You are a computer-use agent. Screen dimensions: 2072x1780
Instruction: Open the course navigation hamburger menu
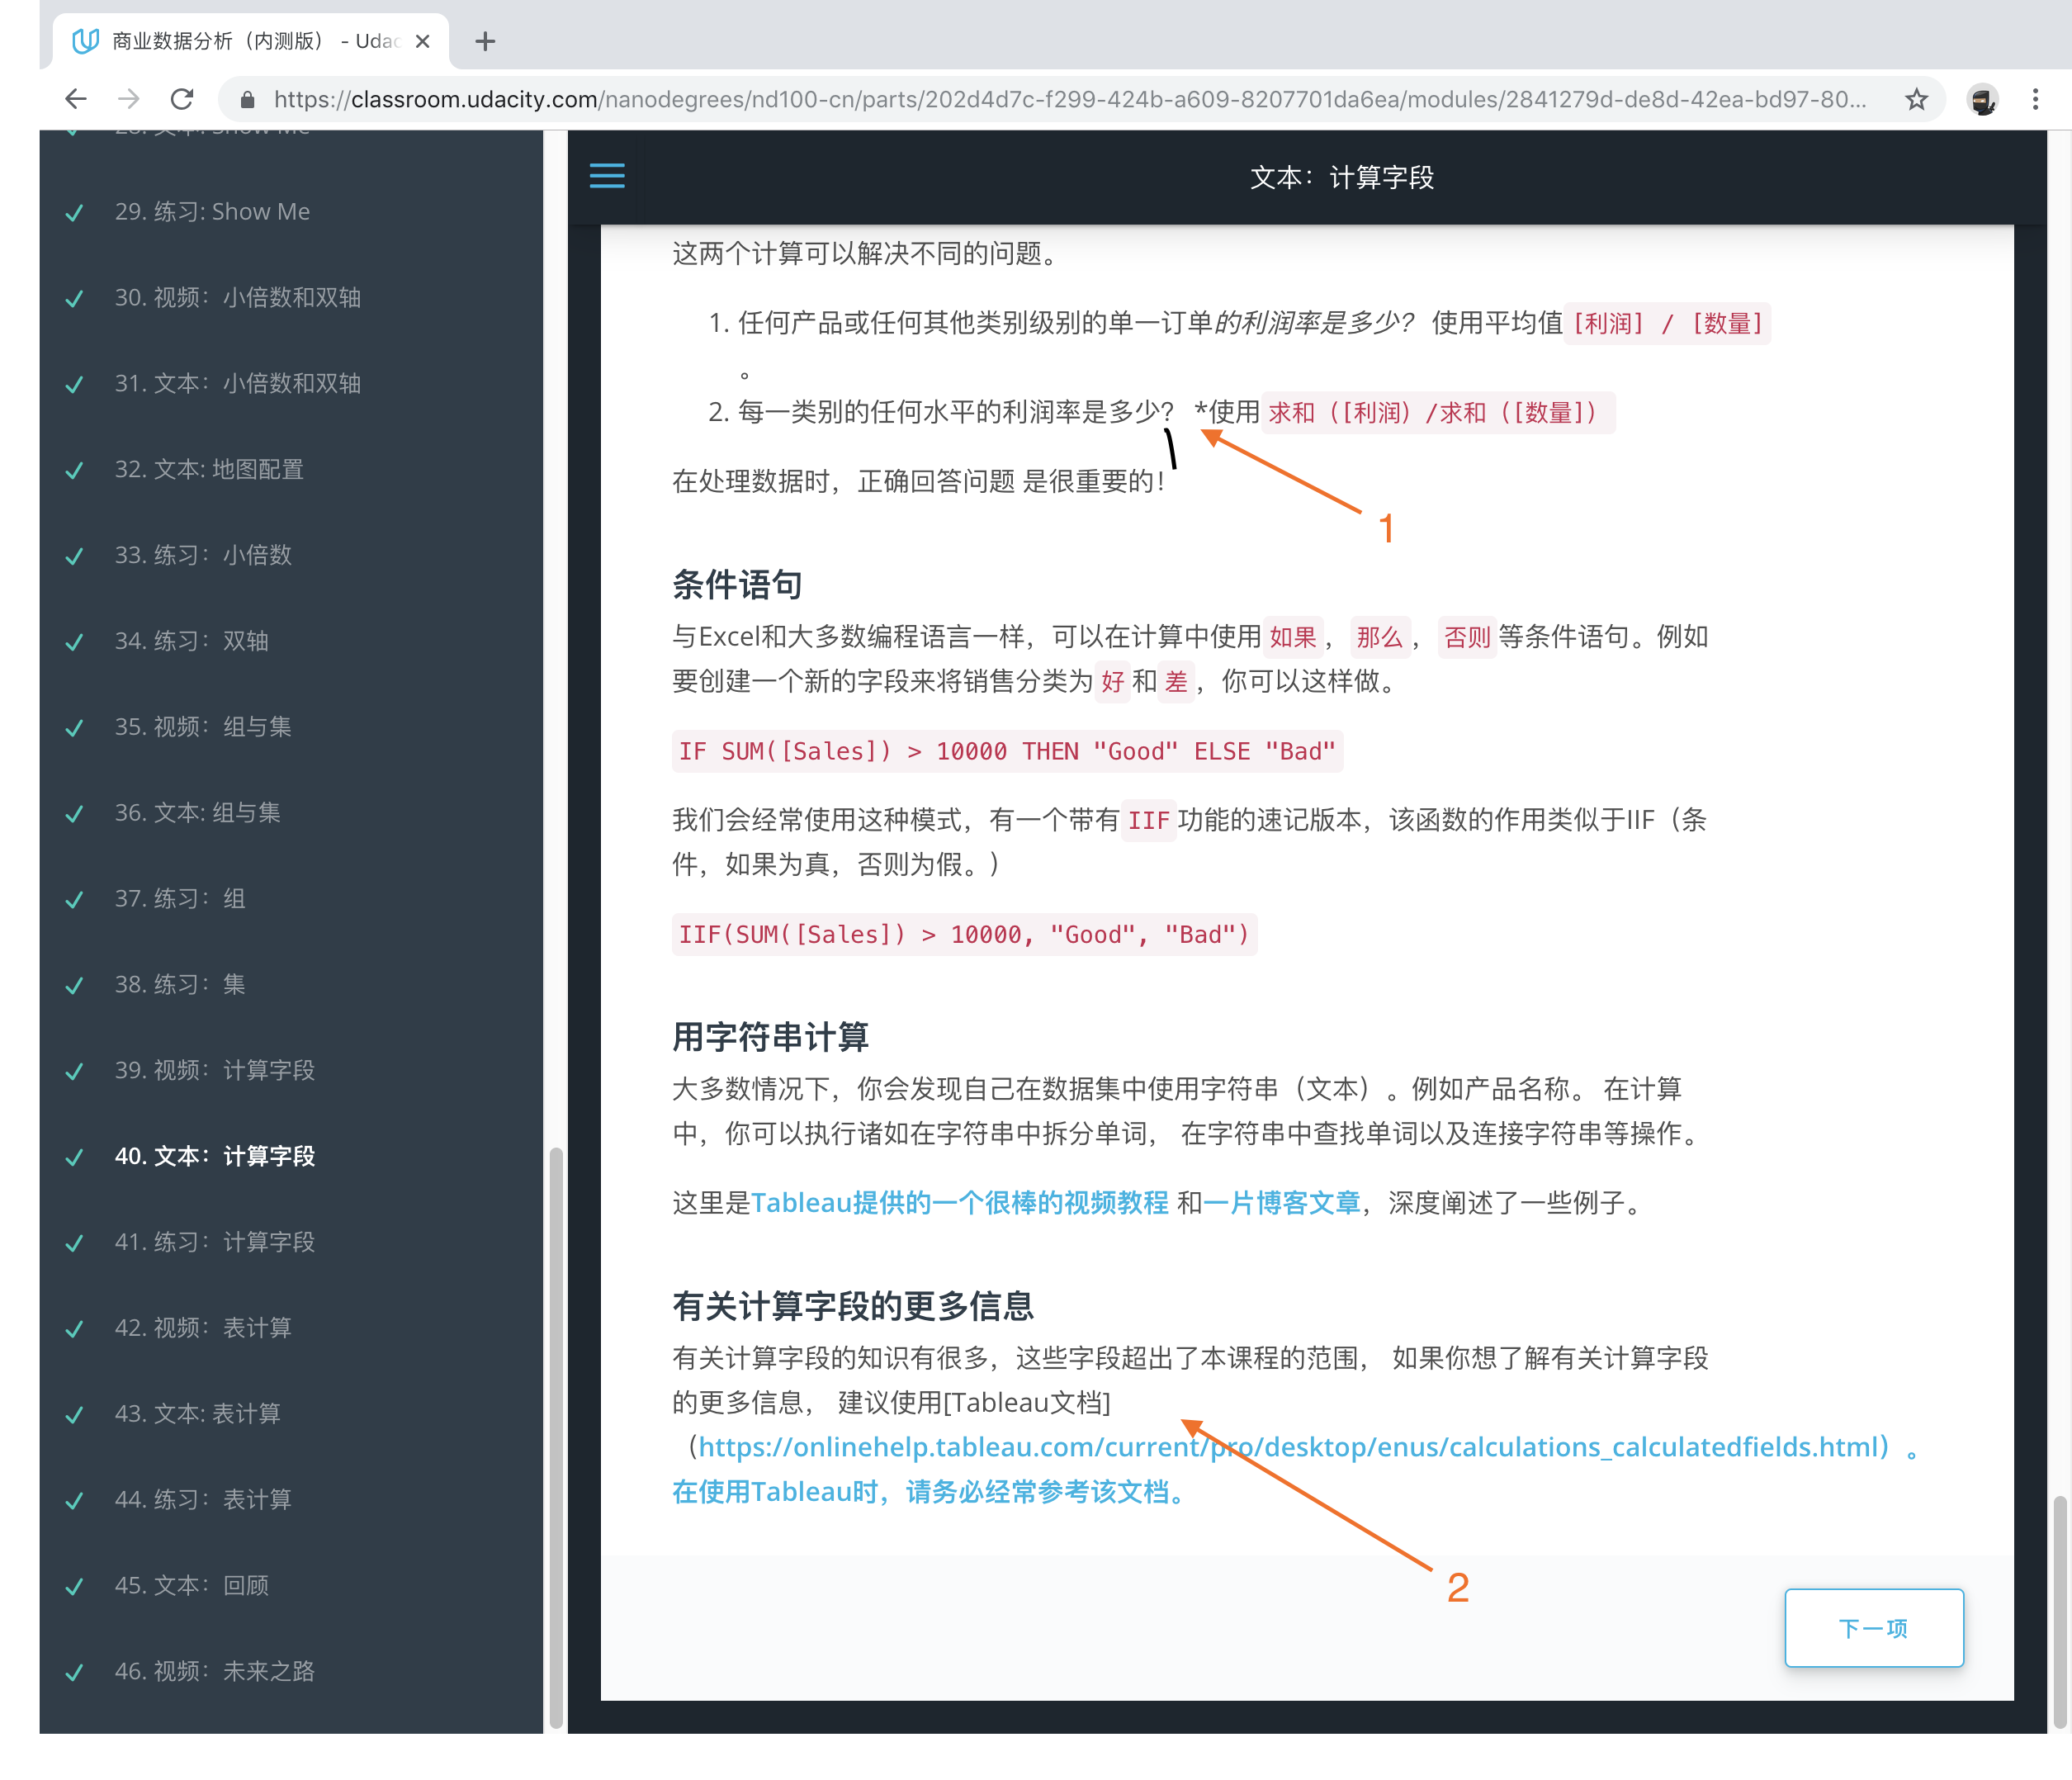[607, 176]
